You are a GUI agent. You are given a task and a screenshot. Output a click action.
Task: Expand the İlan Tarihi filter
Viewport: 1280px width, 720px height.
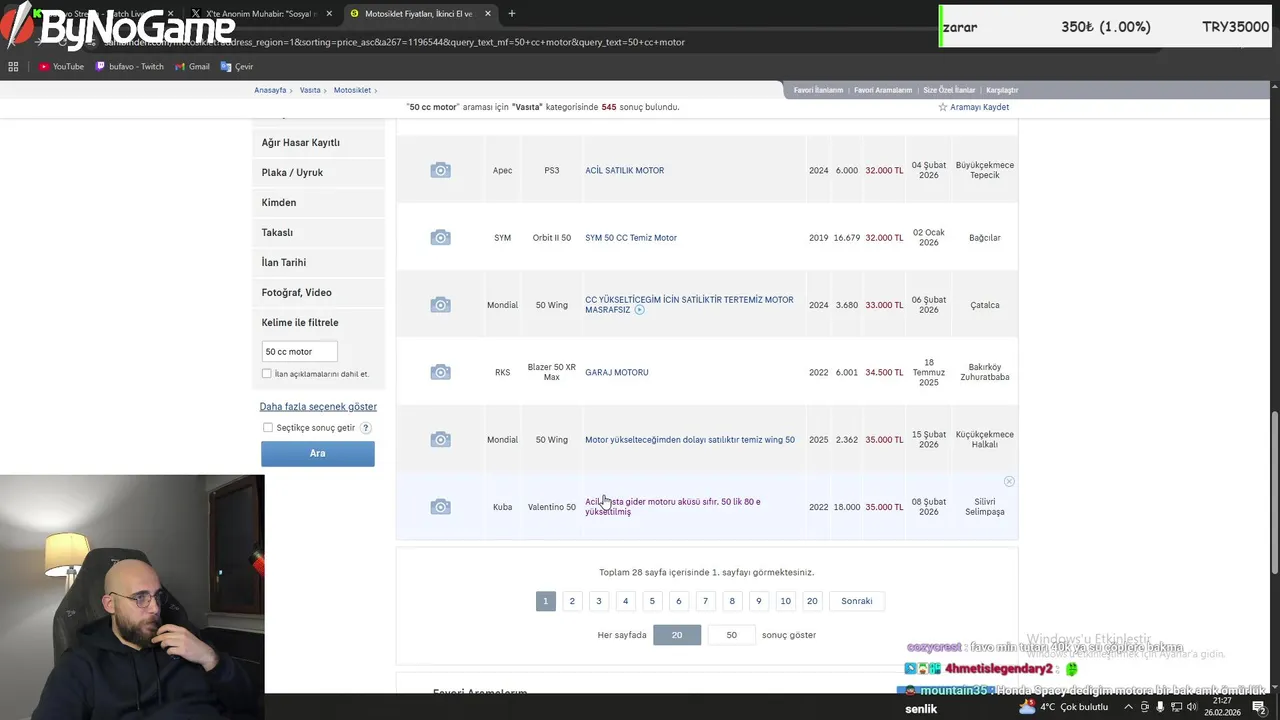coord(318,263)
